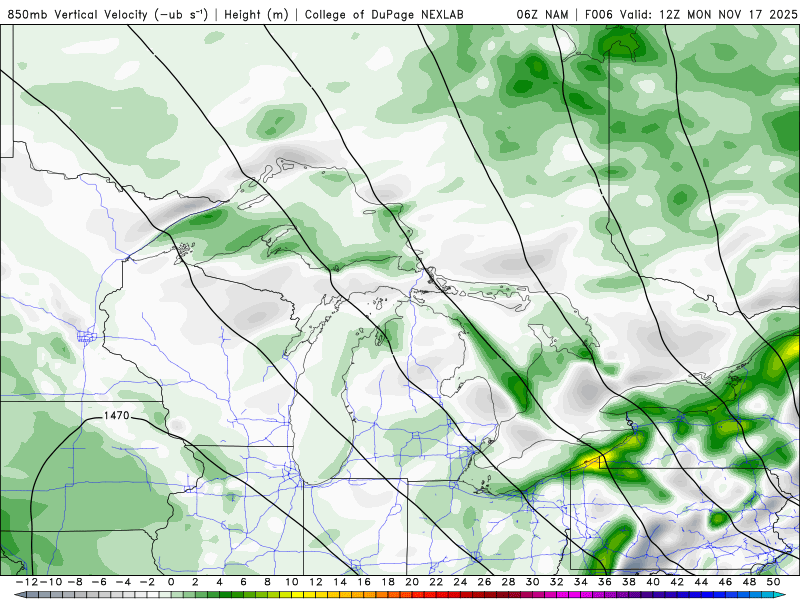800x600 pixels.
Task: Click the "-4" value on color scale
Action: tap(123, 582)
